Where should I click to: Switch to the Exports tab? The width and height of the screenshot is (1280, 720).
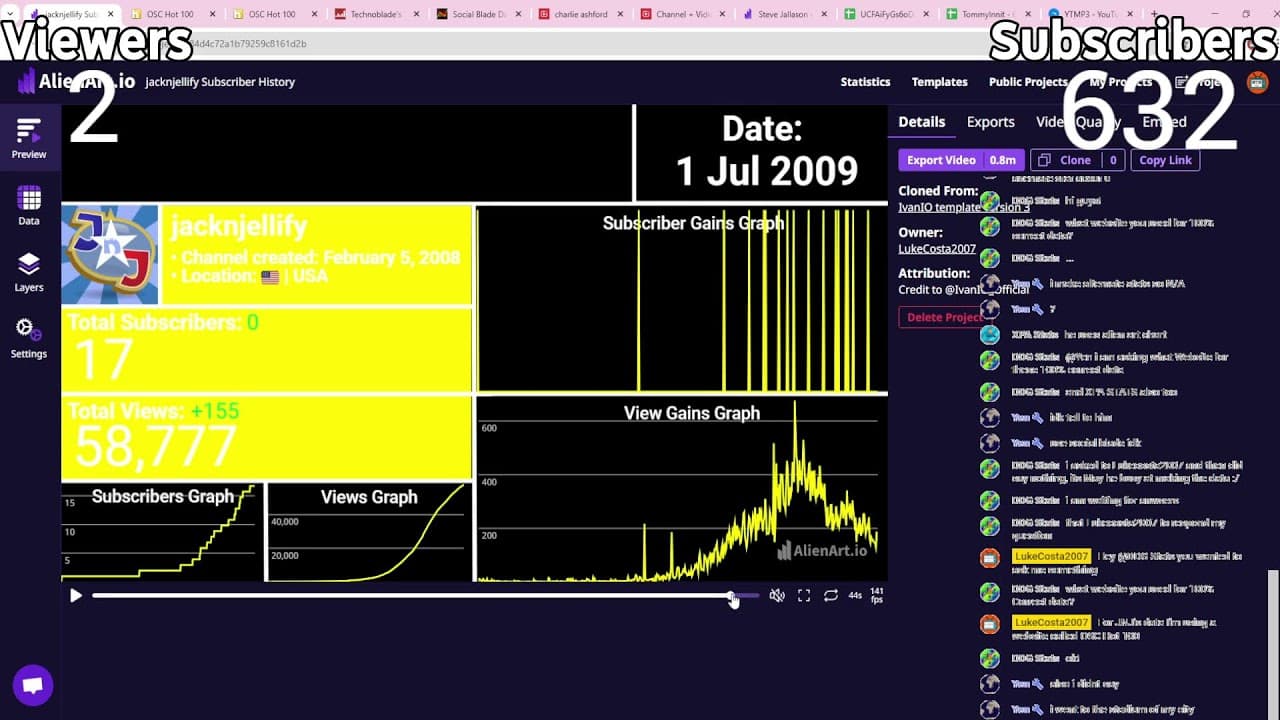pos(991,122)
